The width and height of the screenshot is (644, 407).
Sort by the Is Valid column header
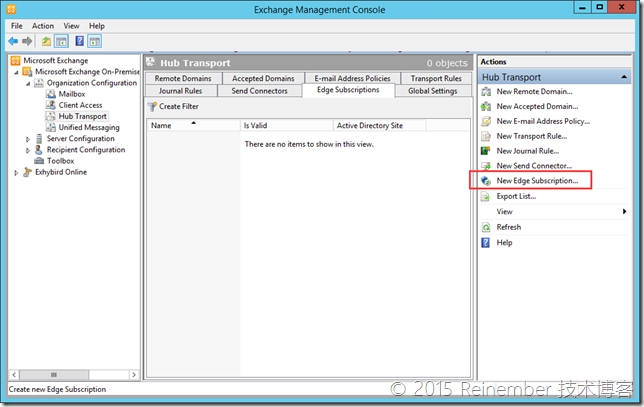point(286,125)
